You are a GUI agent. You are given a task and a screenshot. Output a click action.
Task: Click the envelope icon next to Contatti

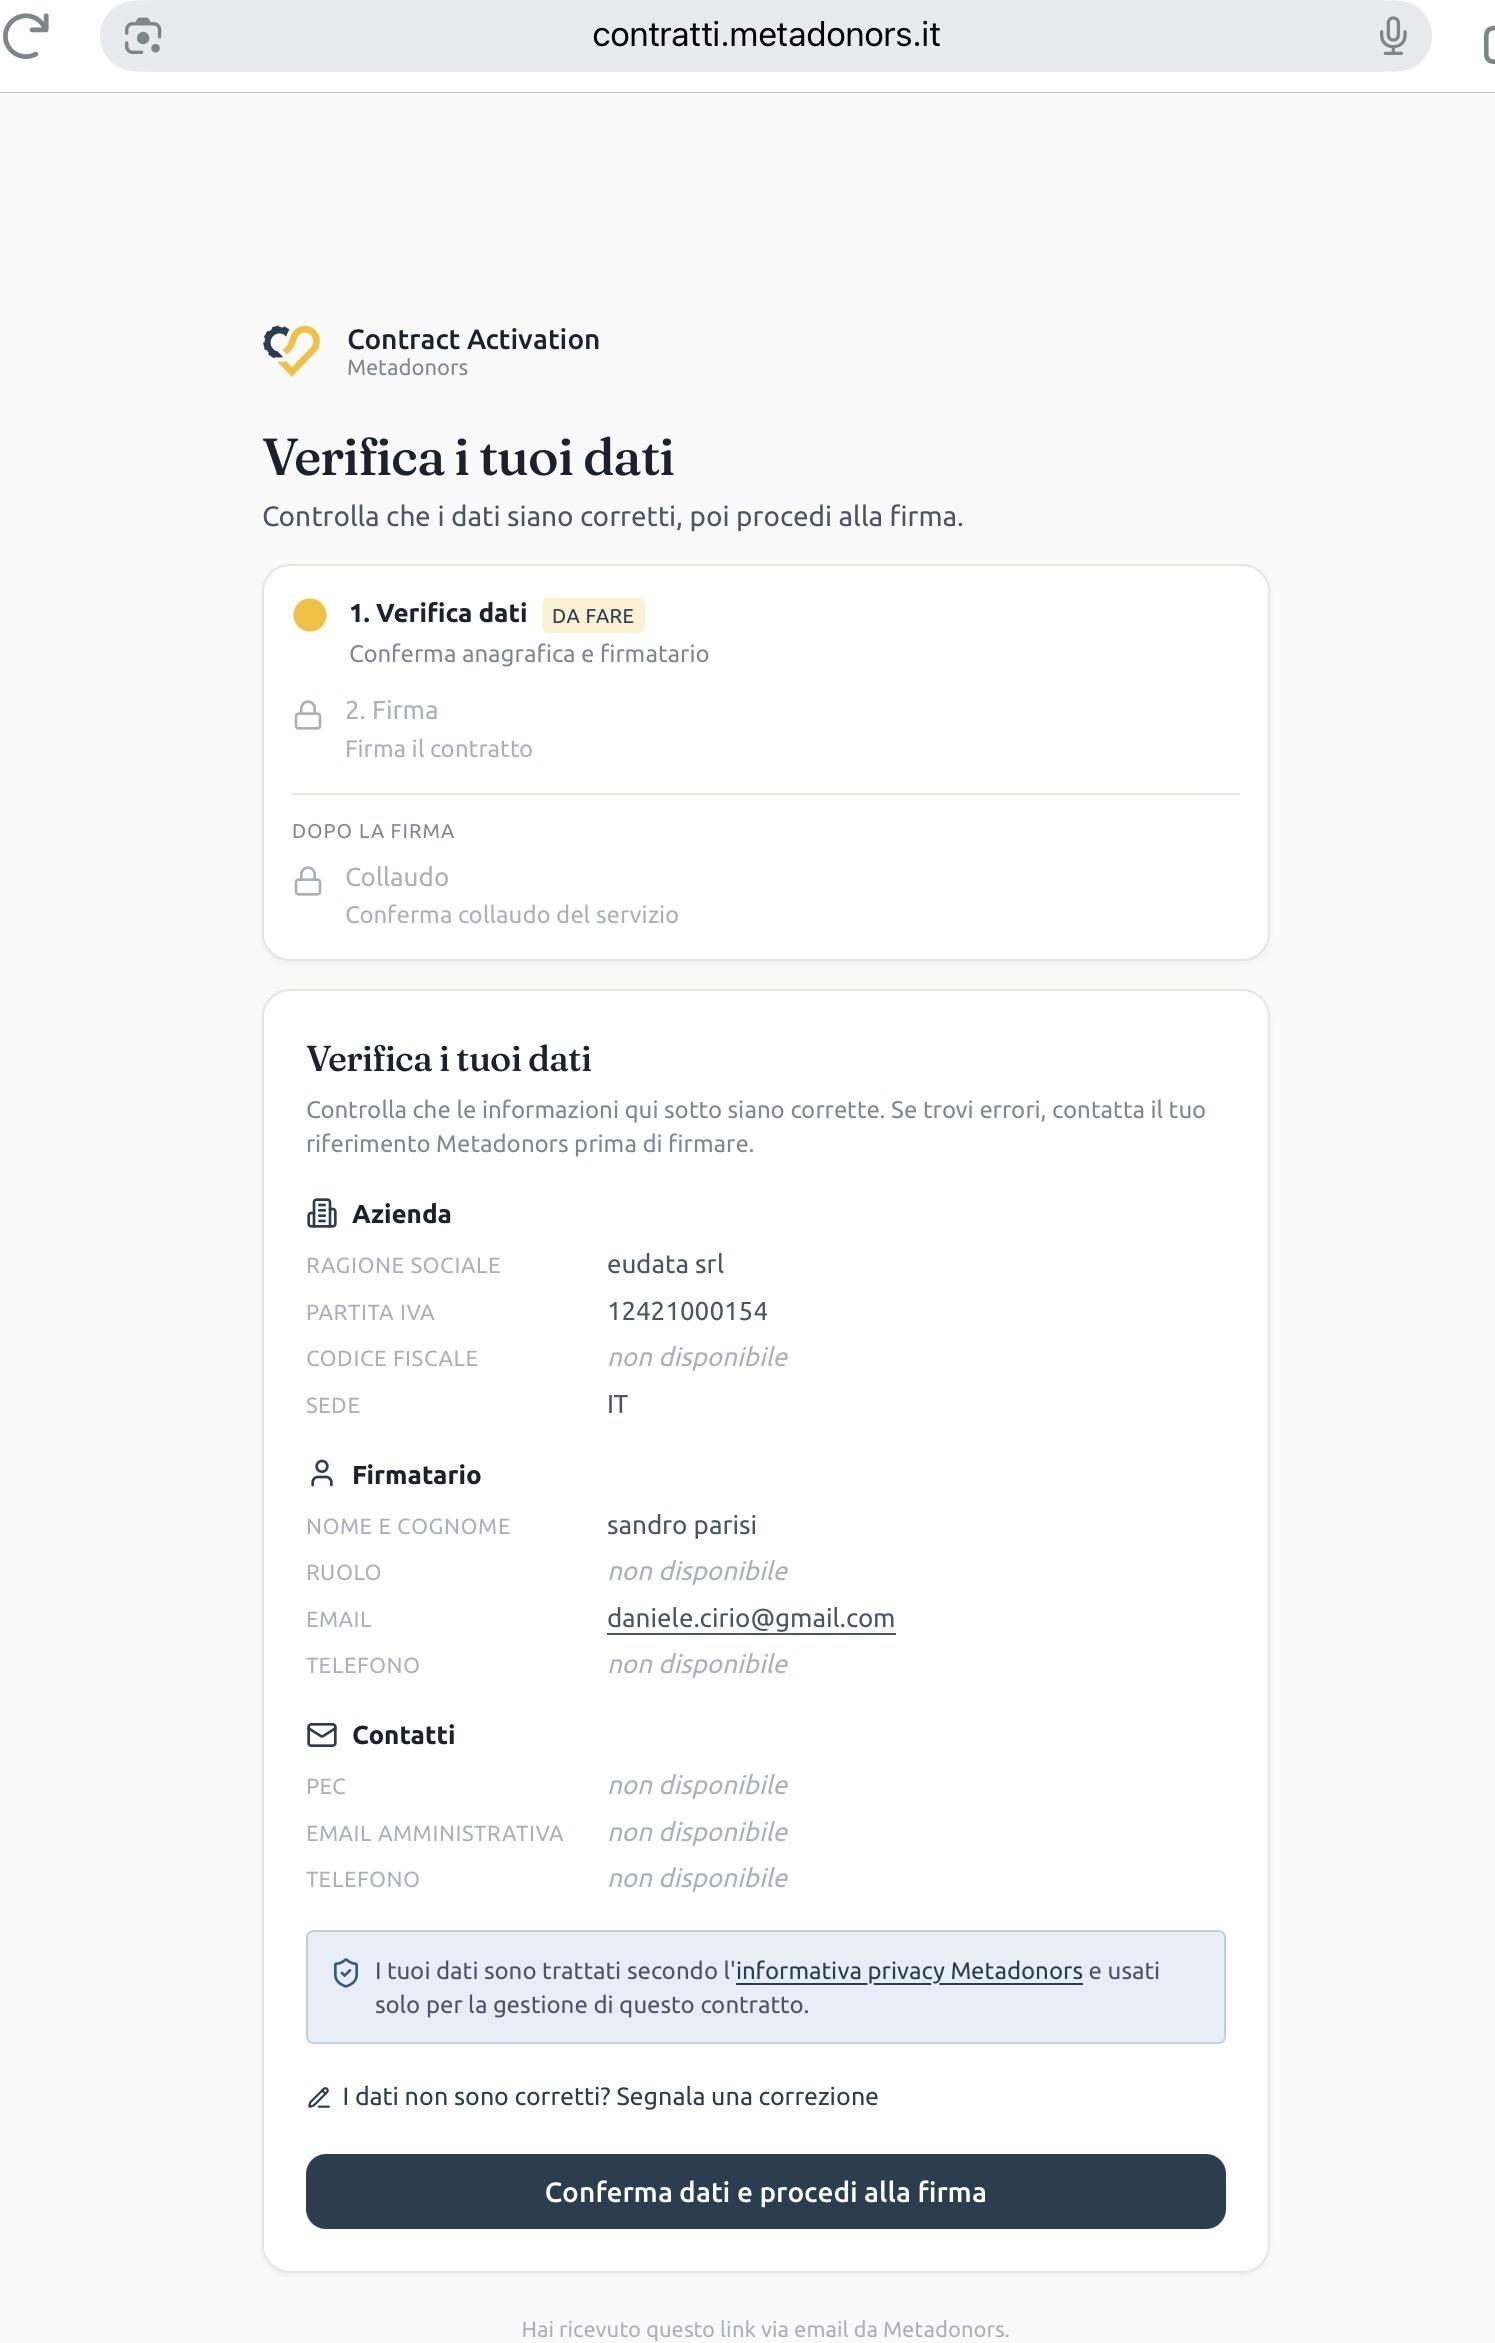321,1735
